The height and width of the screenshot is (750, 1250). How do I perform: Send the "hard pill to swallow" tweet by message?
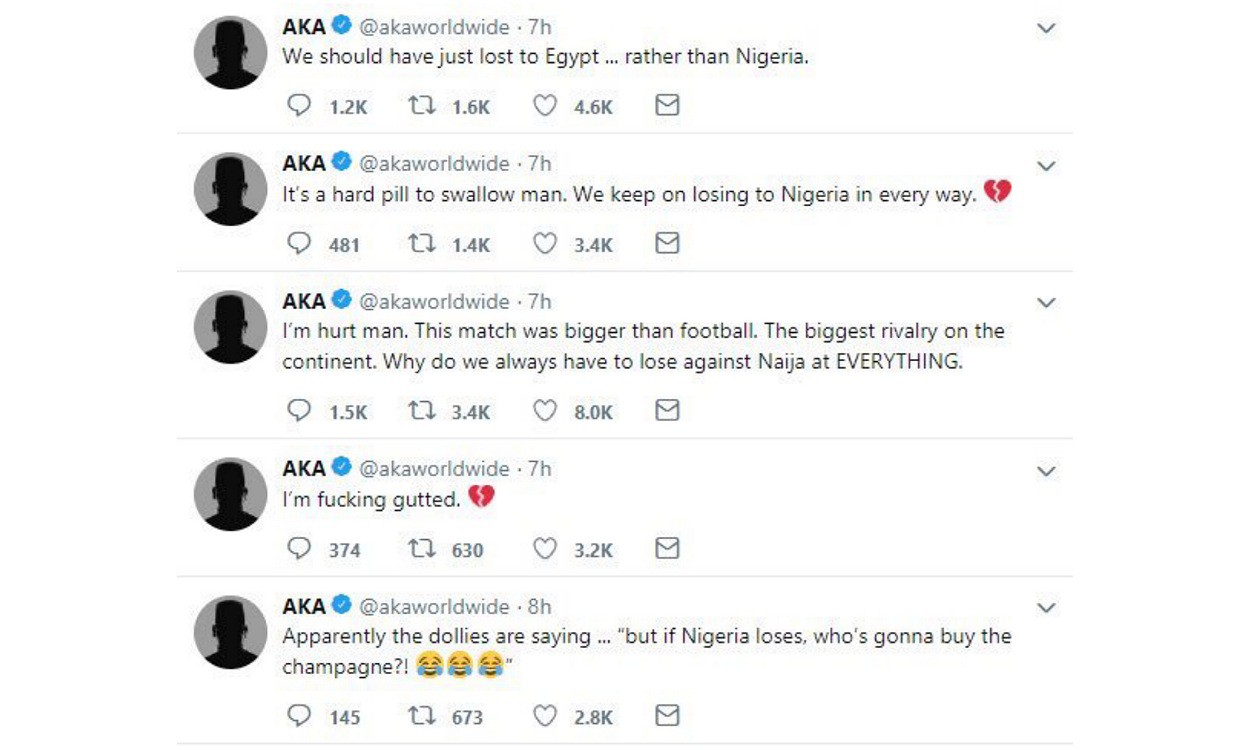pyautogui.click(x=667, y=243)
